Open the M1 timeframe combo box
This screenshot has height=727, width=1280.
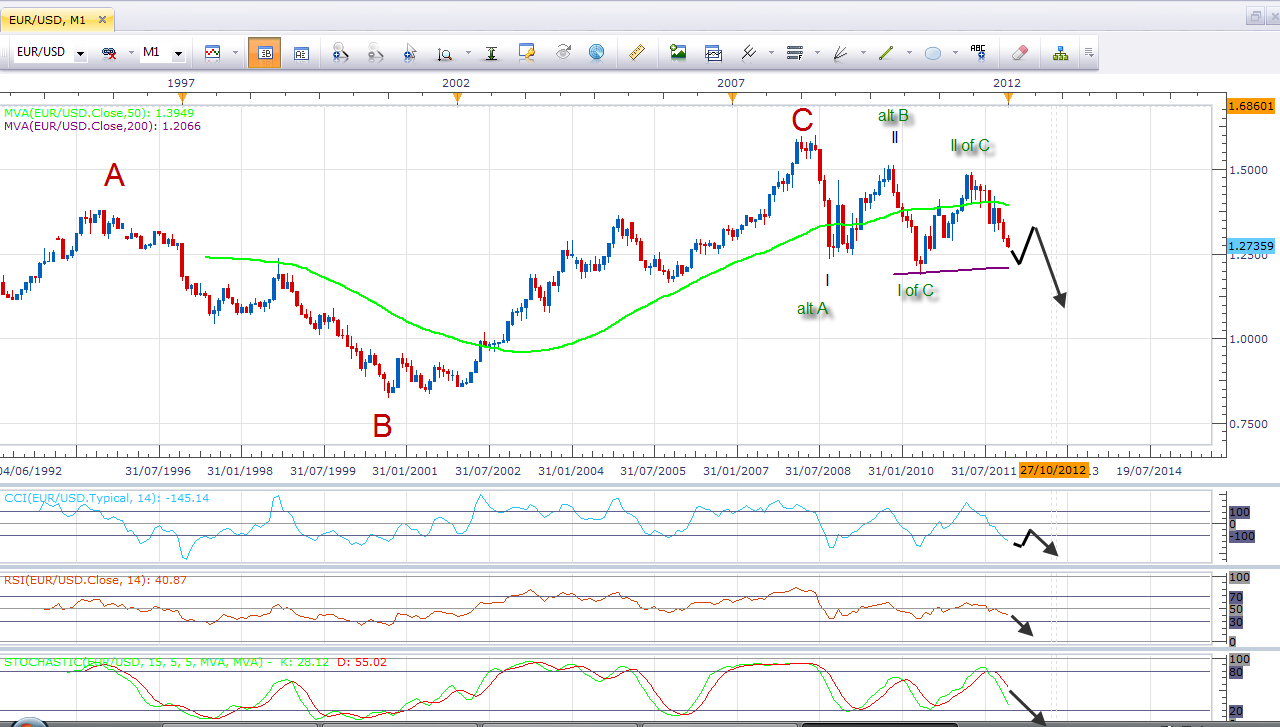tap(162, 52)
